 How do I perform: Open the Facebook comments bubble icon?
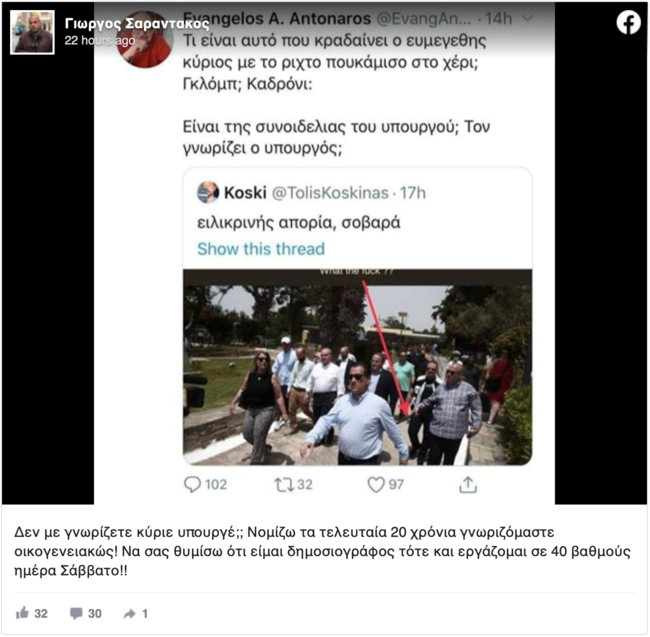[76, 613]
